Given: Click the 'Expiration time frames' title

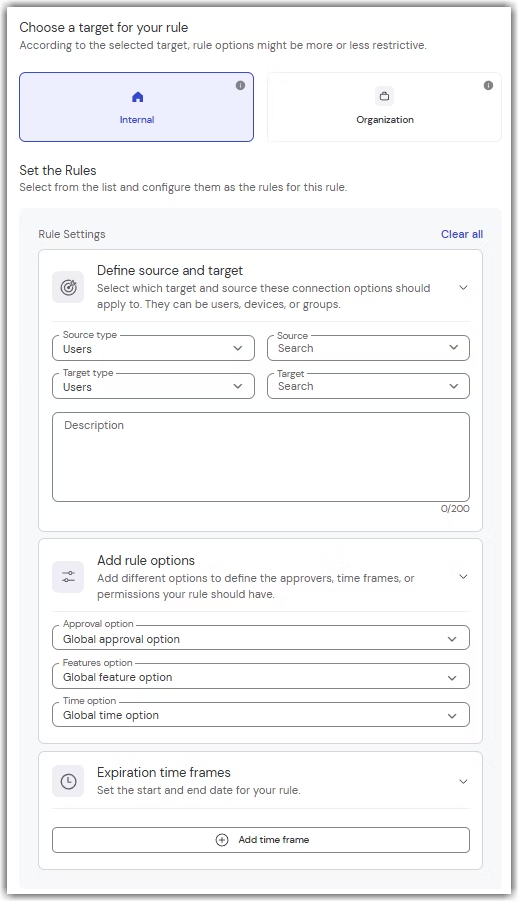Looking at the screenshot, I should 163,772.
